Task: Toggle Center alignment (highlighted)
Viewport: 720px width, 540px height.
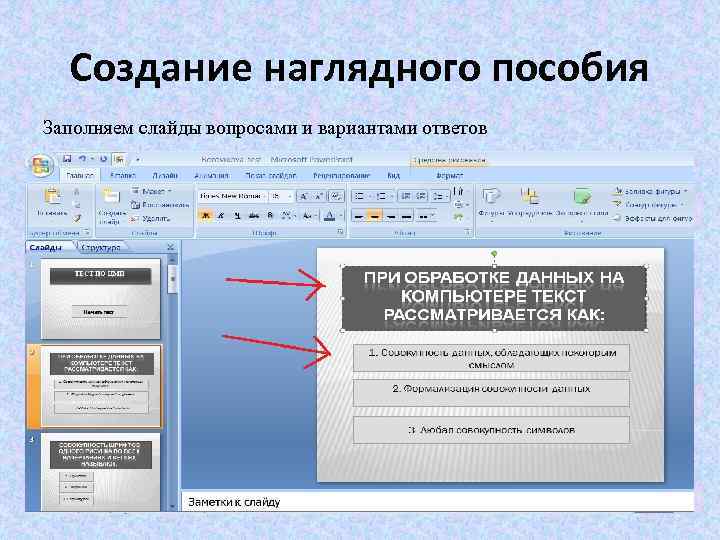Action: (375, 215)
